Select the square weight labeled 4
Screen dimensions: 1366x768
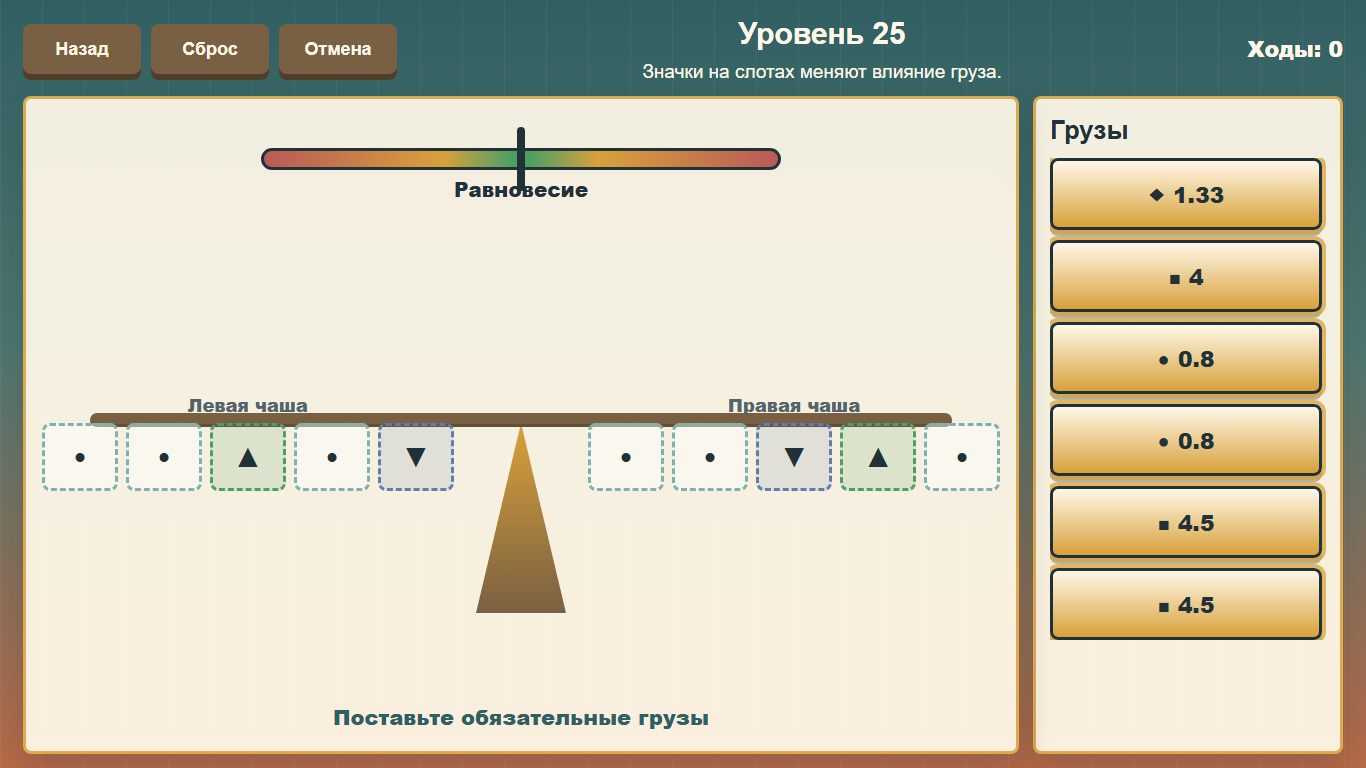click(1186, 277)
